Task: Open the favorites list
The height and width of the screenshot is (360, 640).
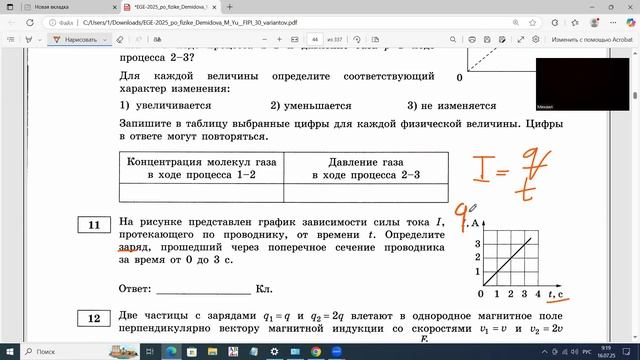Action: (x=575, y=23)
